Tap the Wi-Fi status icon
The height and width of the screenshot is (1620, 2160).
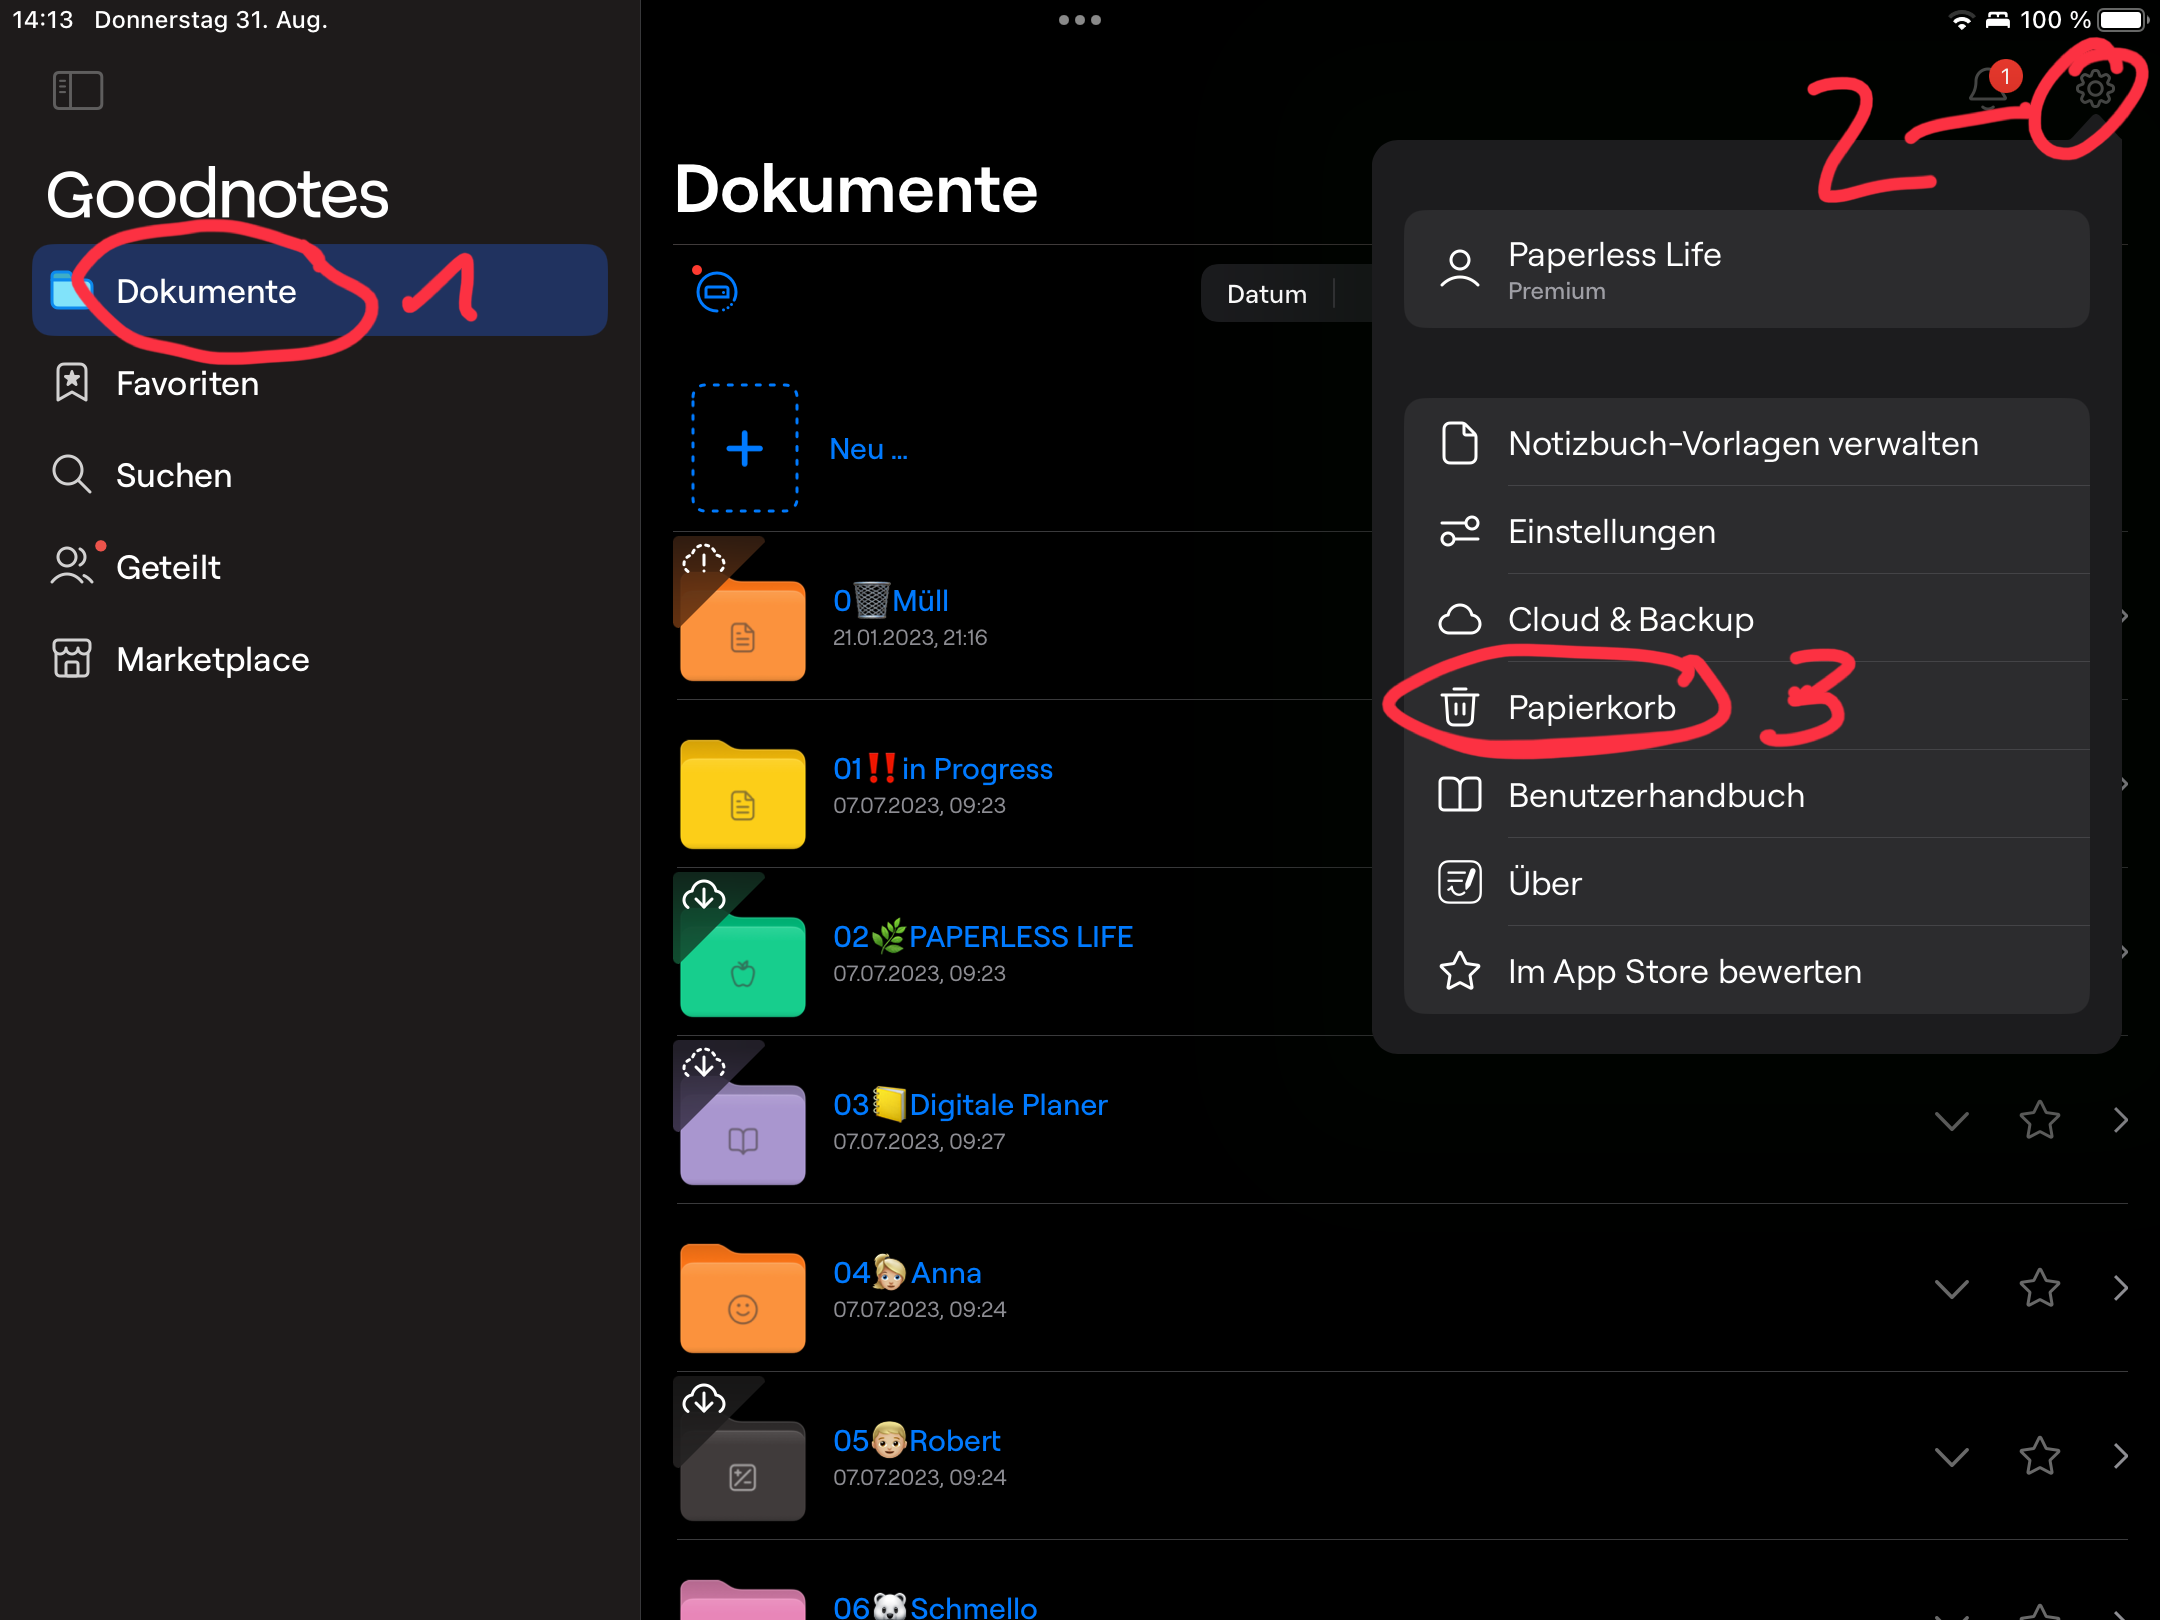(x=1962, y=21)
